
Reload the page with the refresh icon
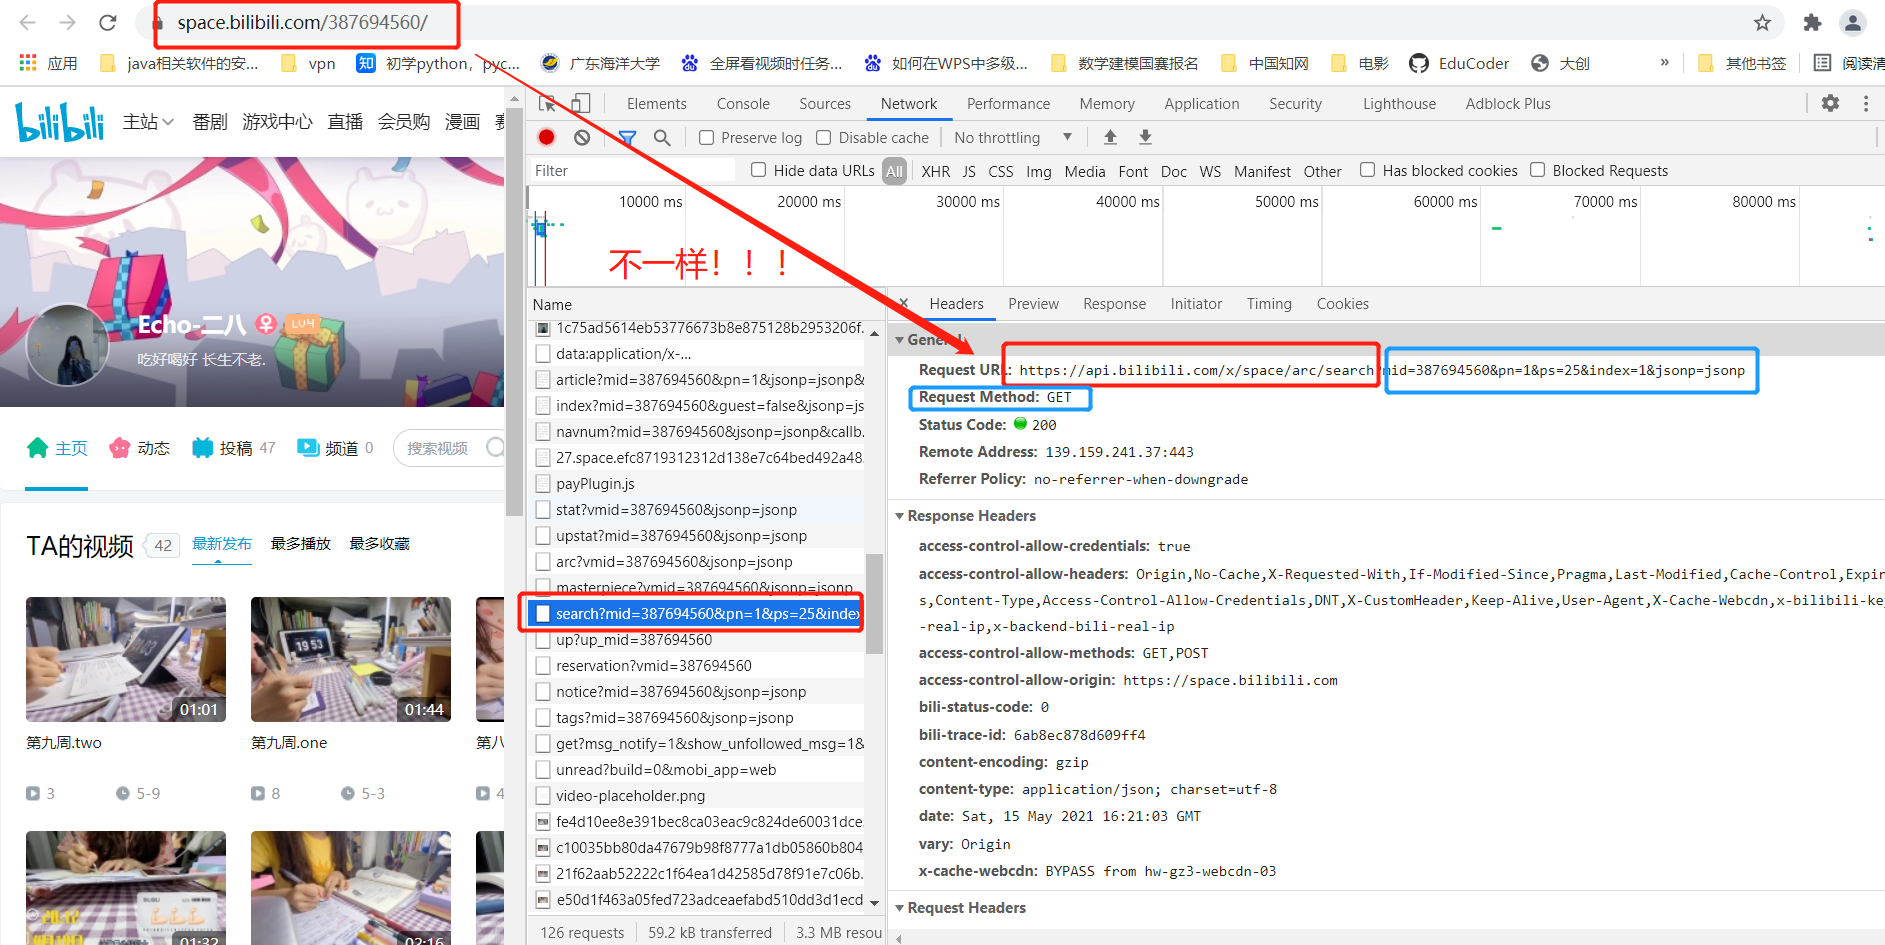pos(108,22)
